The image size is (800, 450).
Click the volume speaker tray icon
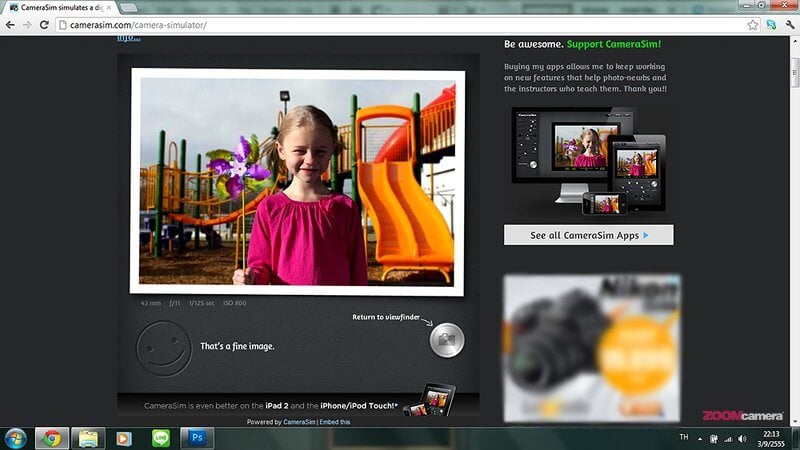tap(742, 439)
